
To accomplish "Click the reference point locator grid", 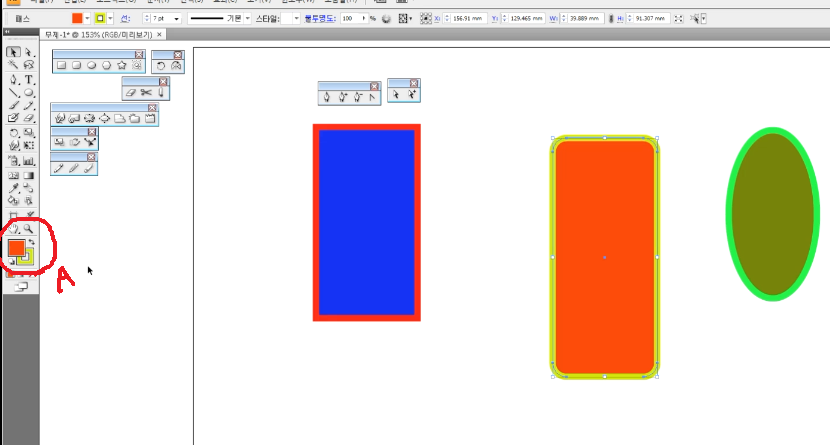I will tap(426, 19).
